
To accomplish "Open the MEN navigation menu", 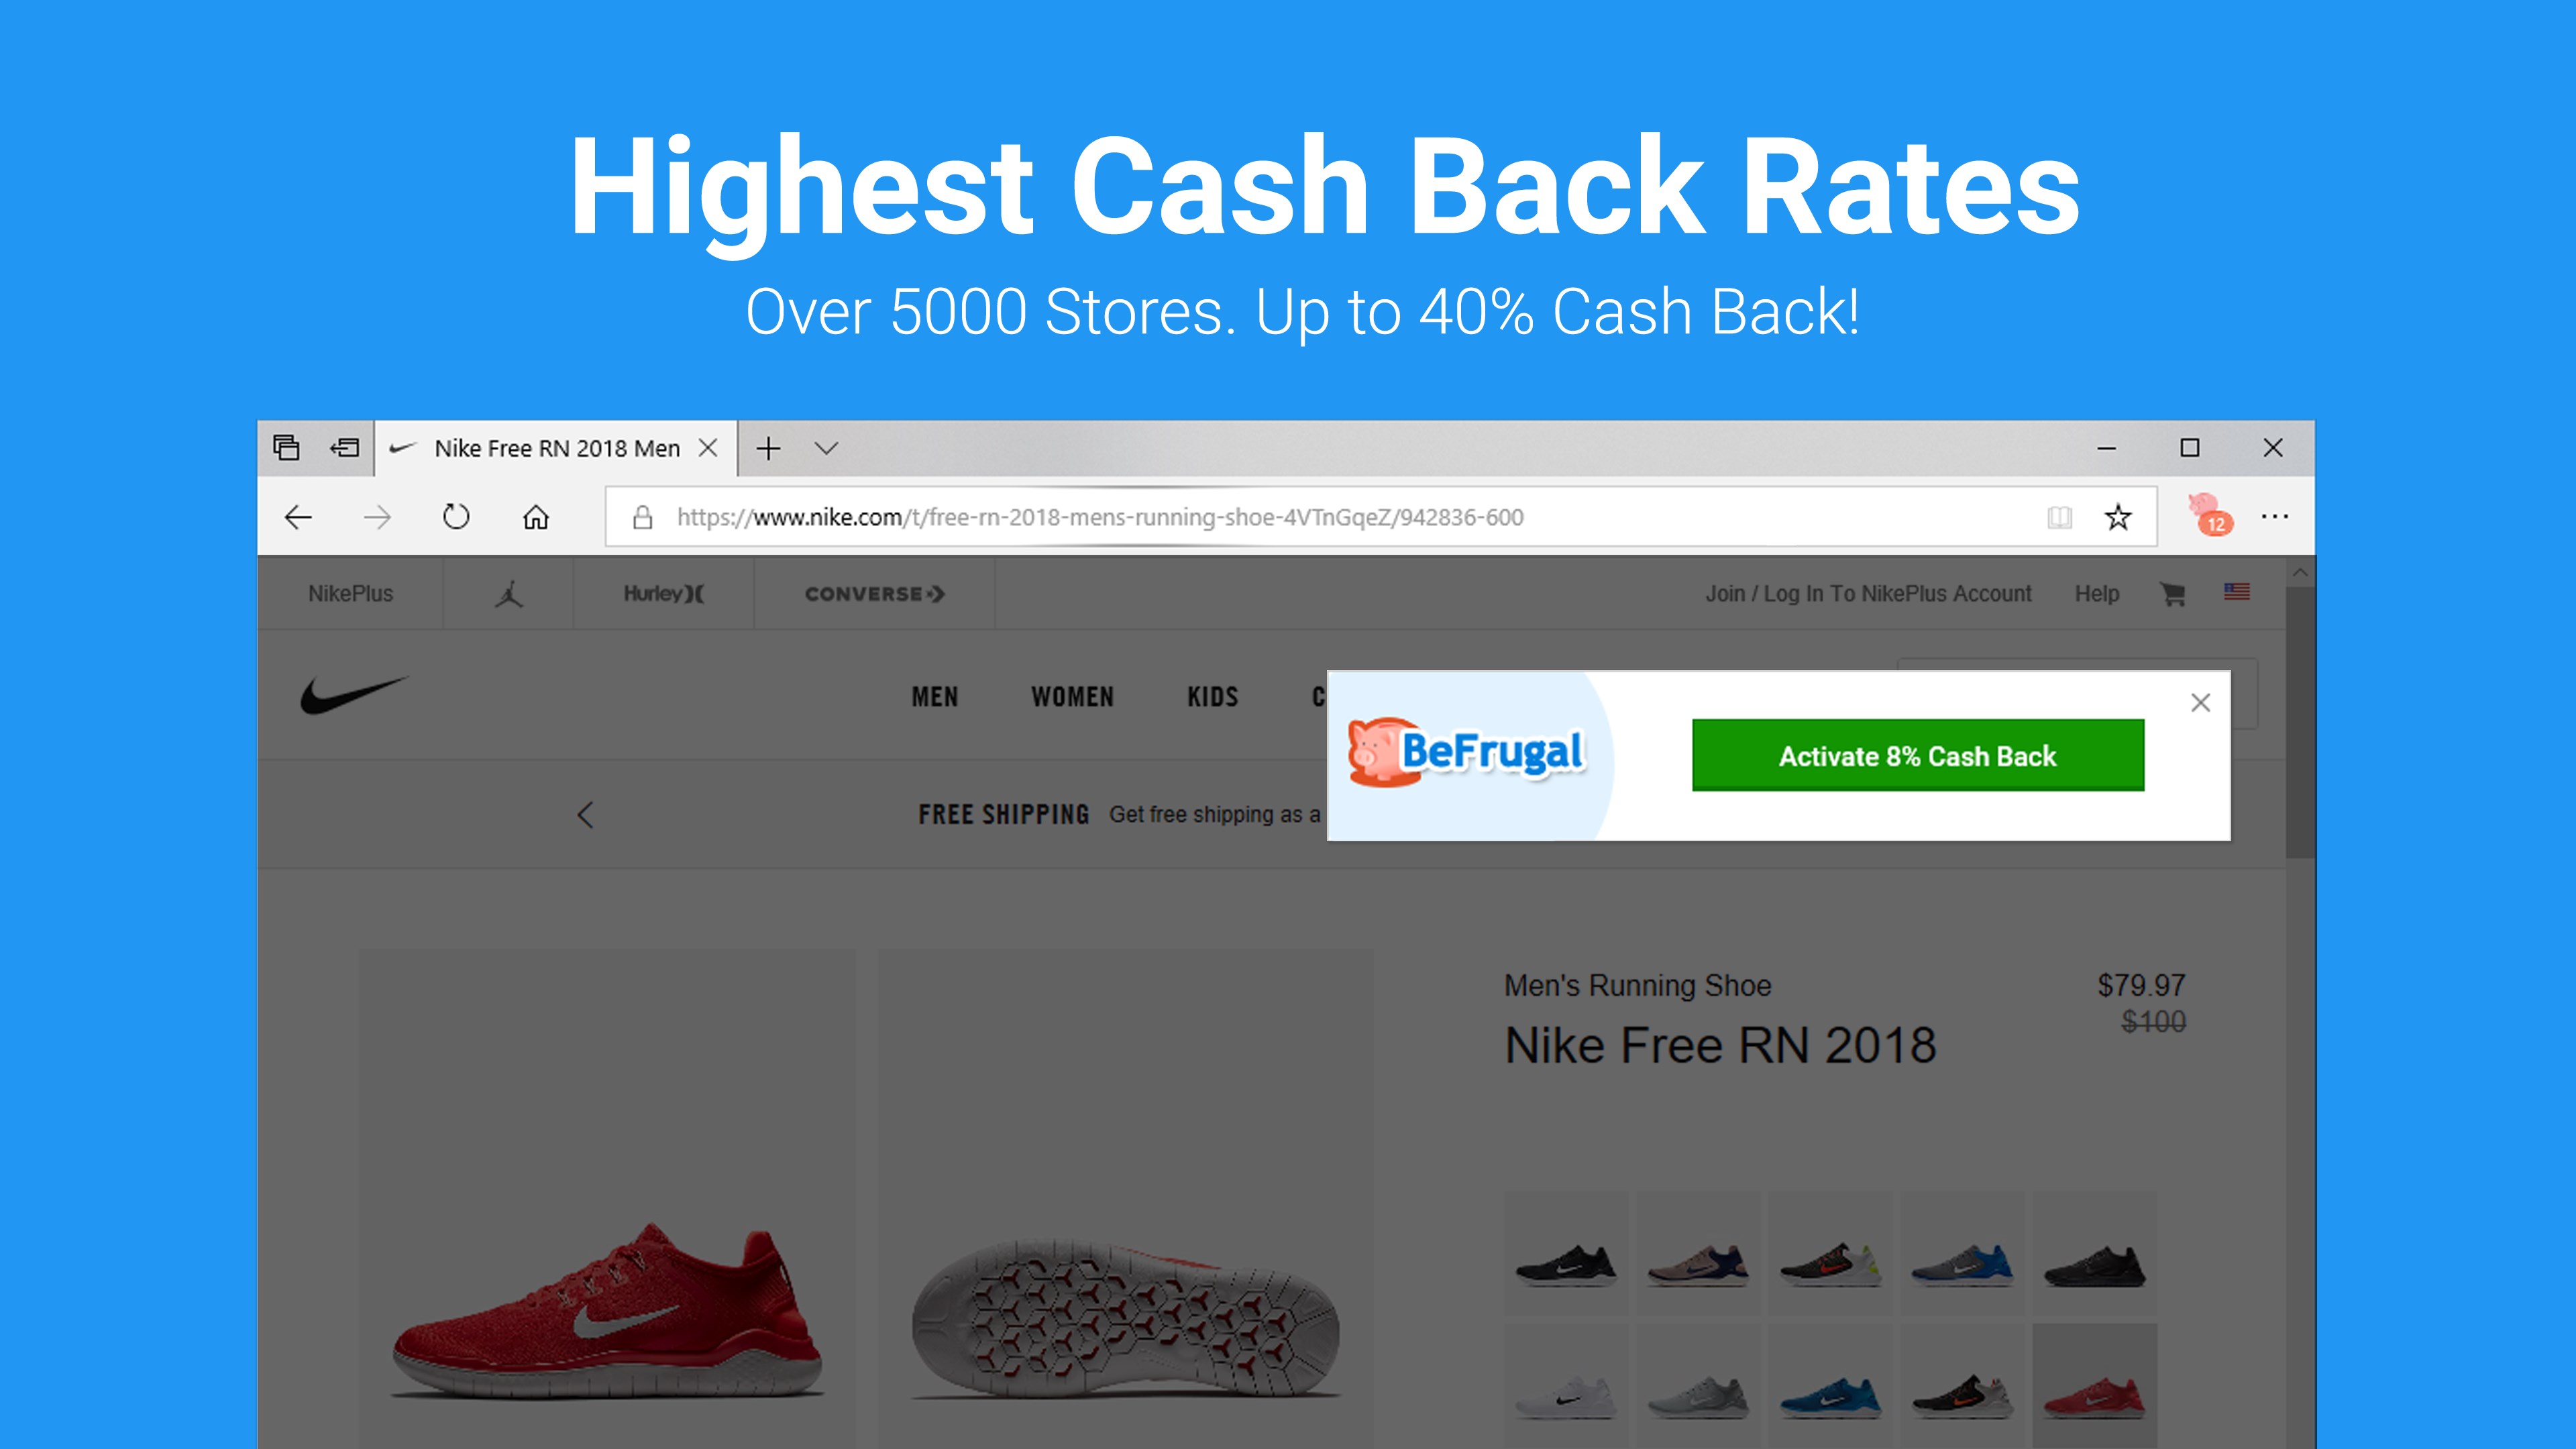I will click(x=935, y=697).
